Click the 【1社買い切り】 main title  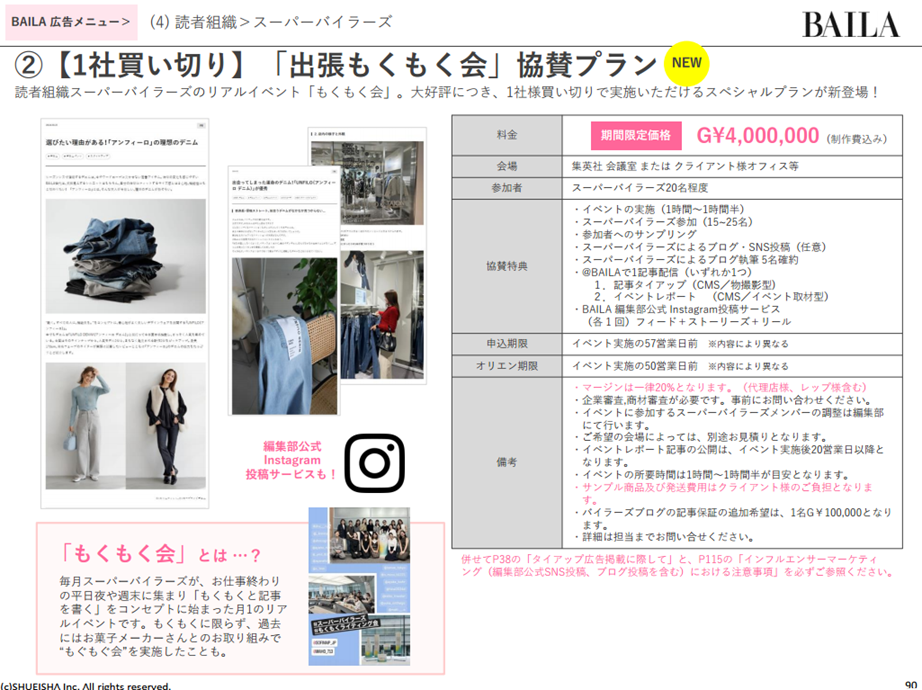[x=335, y=65]
